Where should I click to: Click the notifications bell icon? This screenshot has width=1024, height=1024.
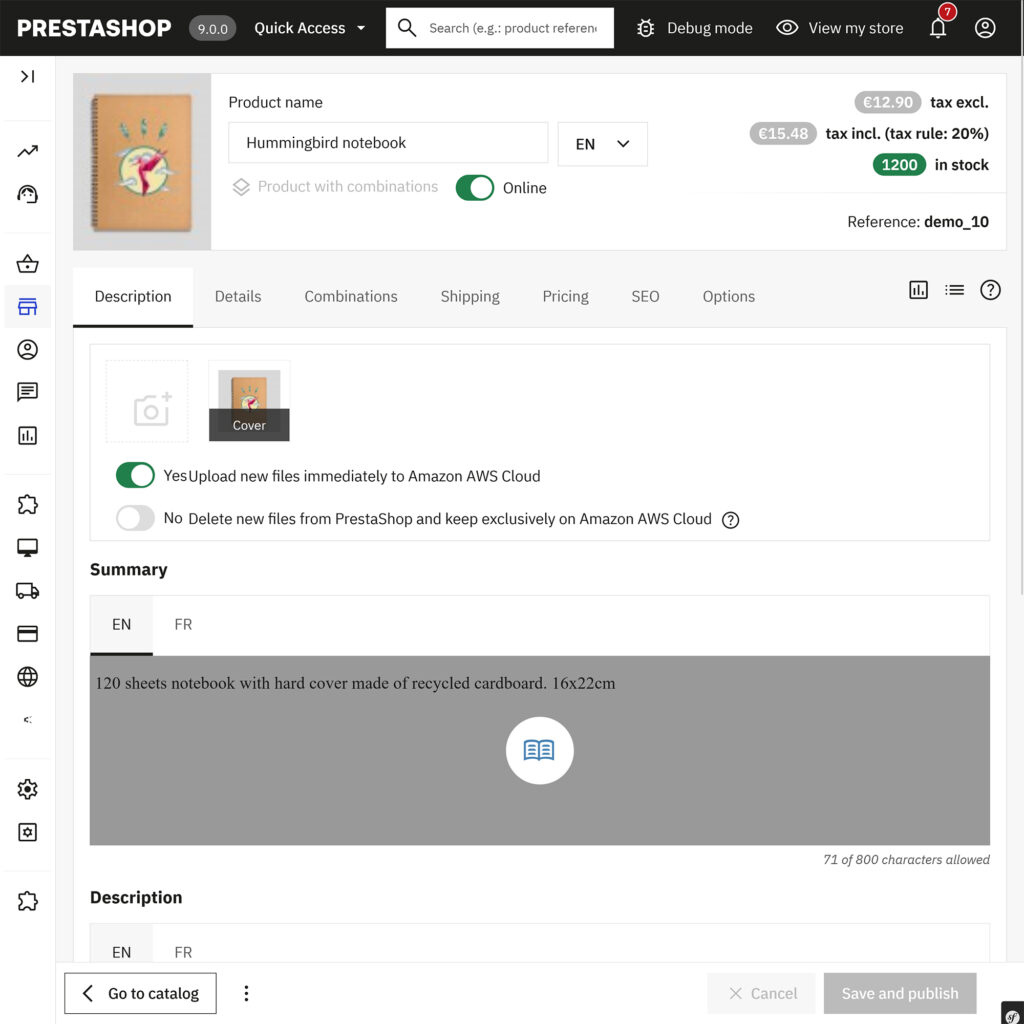coord(938,28)
